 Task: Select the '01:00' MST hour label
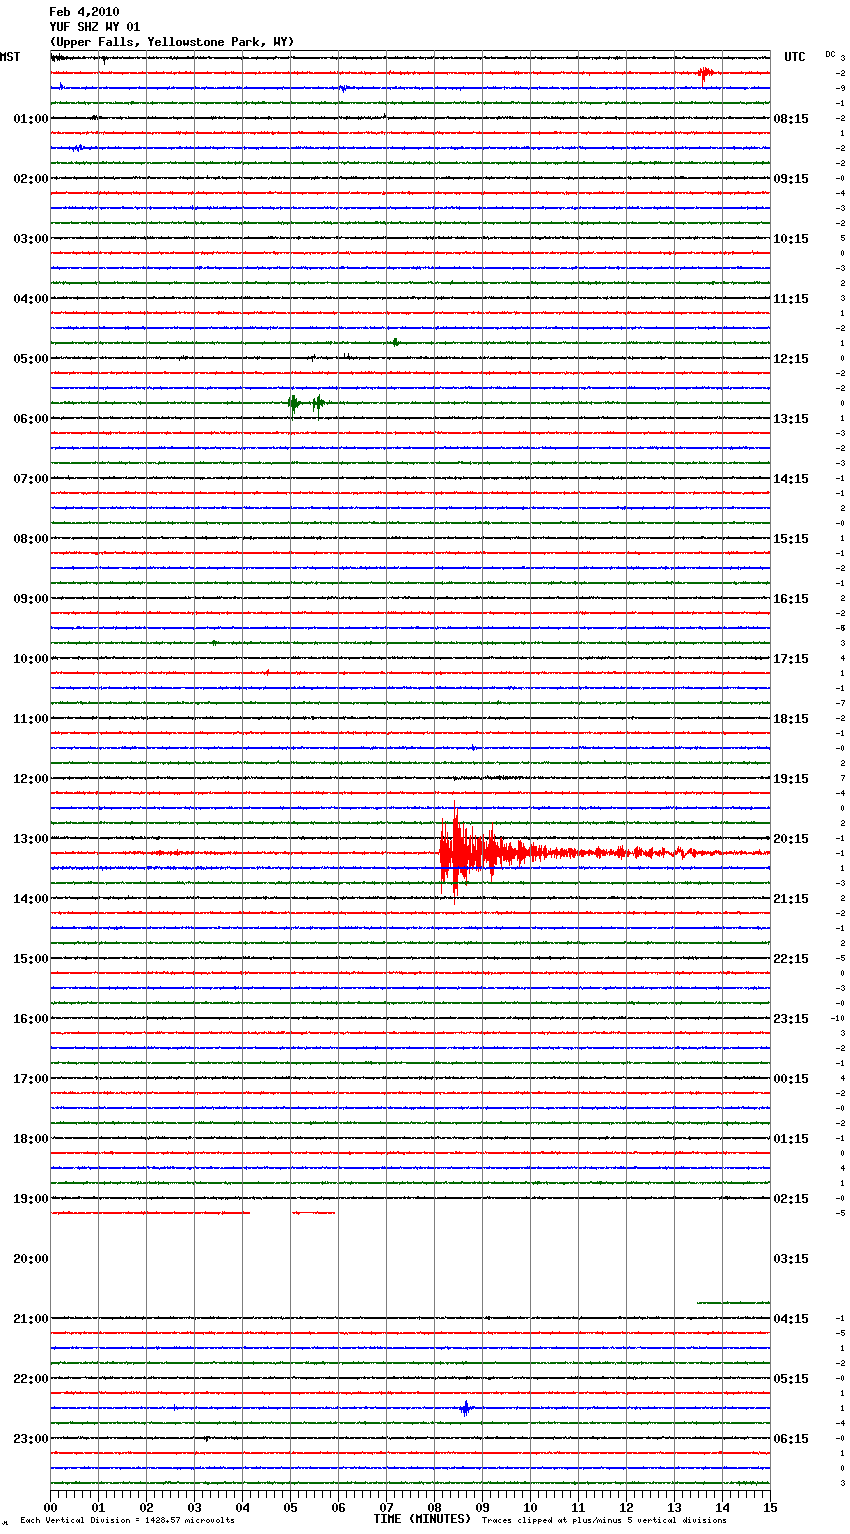[x=30, y=119]
